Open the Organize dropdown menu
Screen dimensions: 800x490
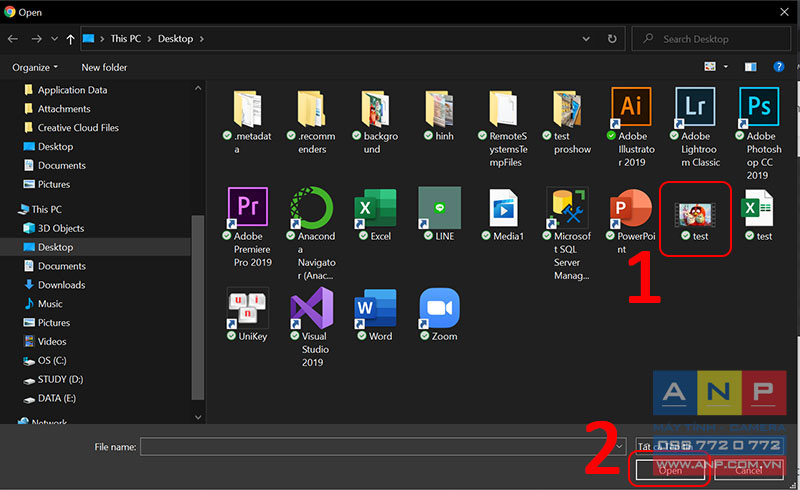tap(35, 67)
